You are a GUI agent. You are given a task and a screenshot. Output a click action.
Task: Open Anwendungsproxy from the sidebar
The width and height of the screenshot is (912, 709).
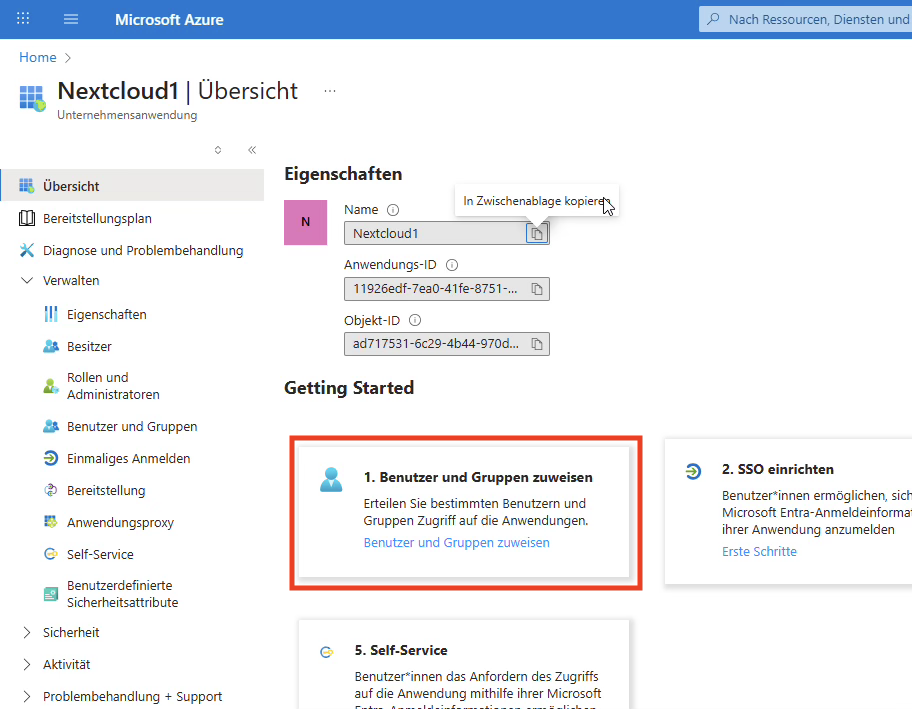[120, 522]
